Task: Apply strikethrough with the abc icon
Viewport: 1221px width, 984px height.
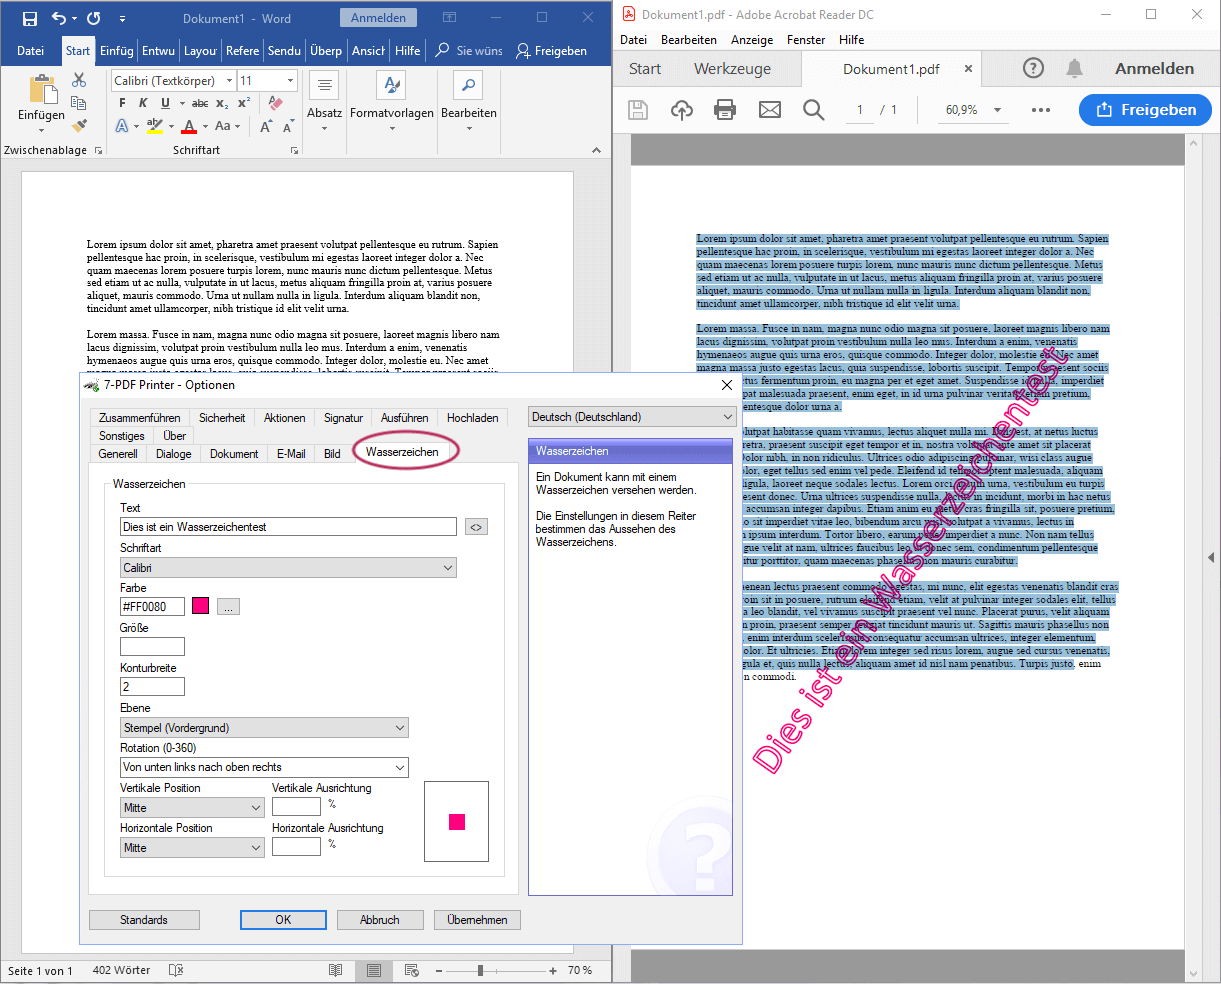Action: tap(200, 103)
